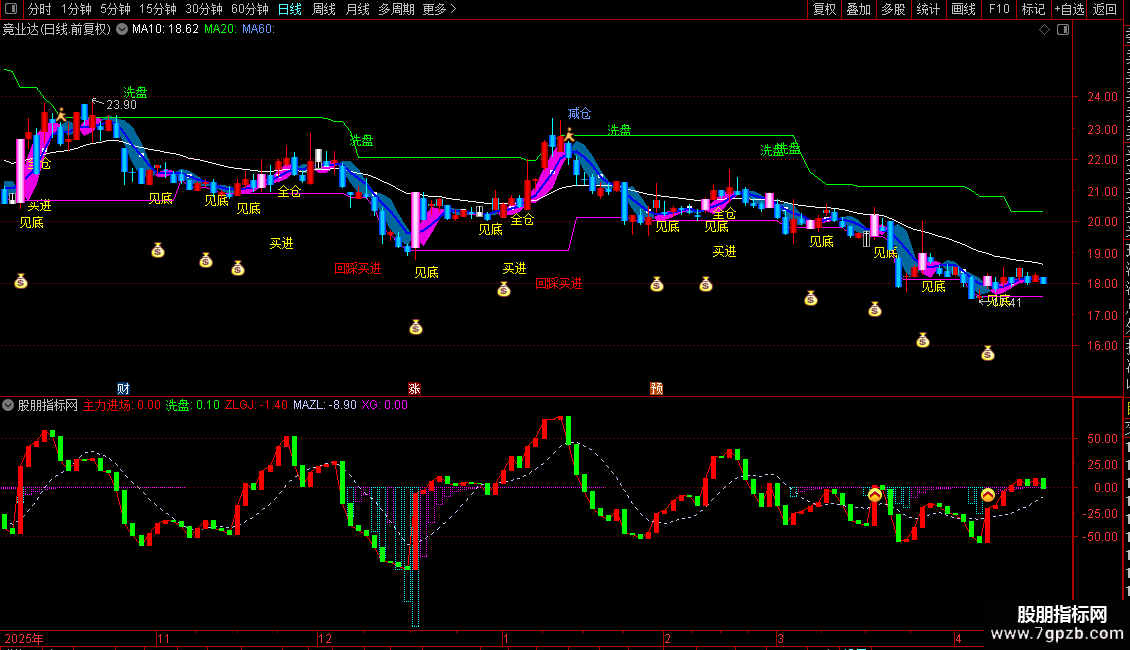Click the 涨 marker icon on the chart
1130x650 pixels.
(414, 388)
